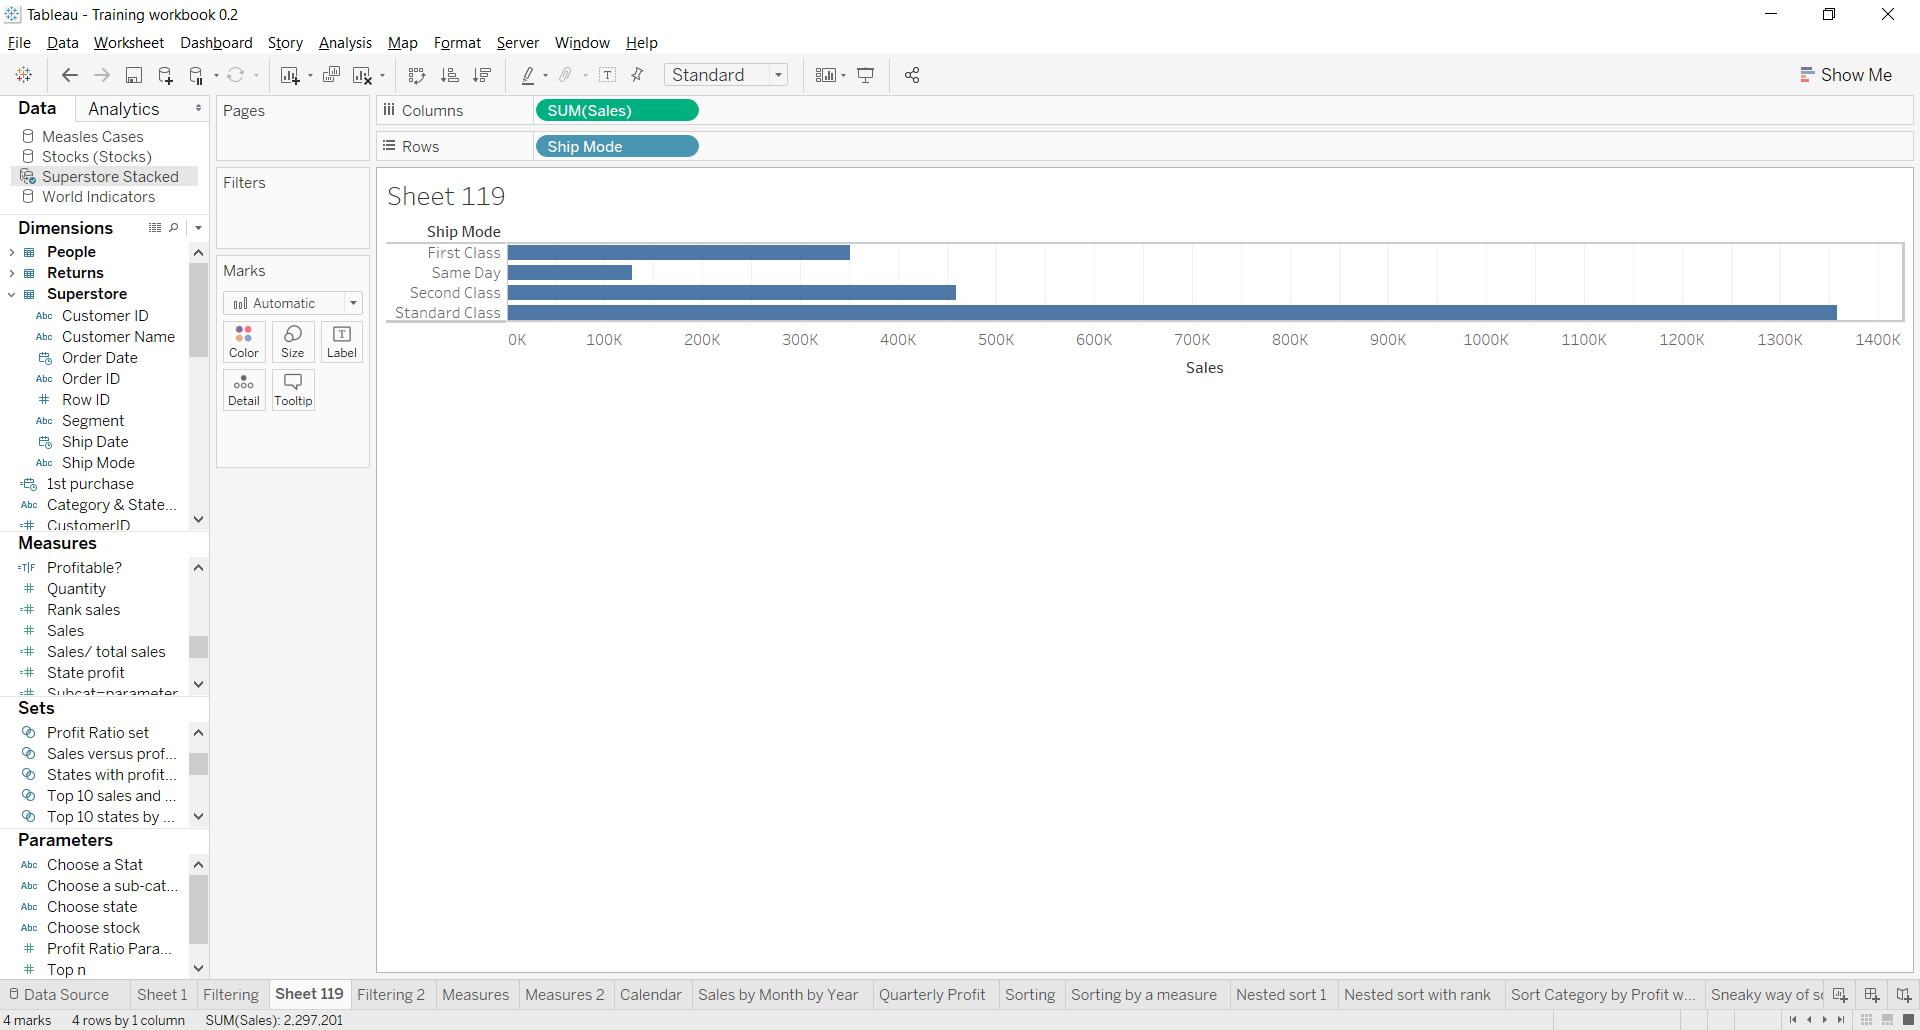Screen dimensions: 1920x1030
Task: Open the Highlight tool on the toolbar
Action: pyautogui.click(x=530, y=75)
